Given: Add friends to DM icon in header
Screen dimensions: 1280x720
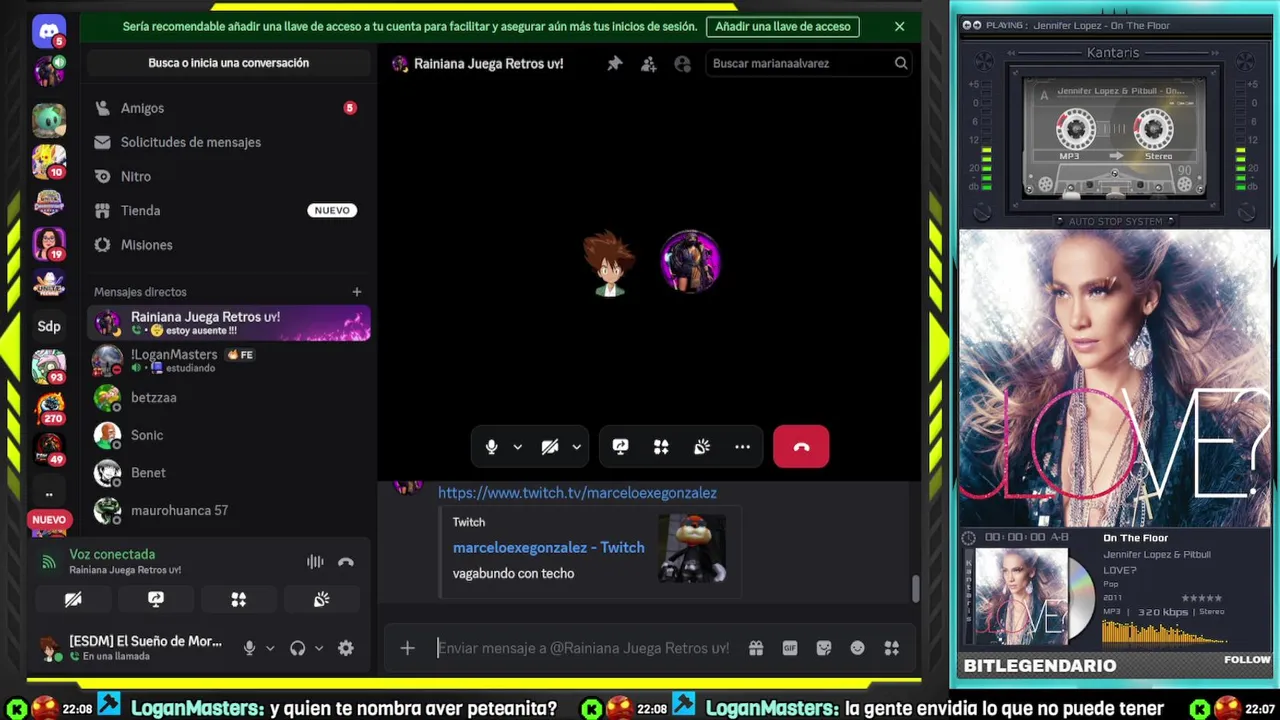Looking at the screenshot, I should click(649, 63).
